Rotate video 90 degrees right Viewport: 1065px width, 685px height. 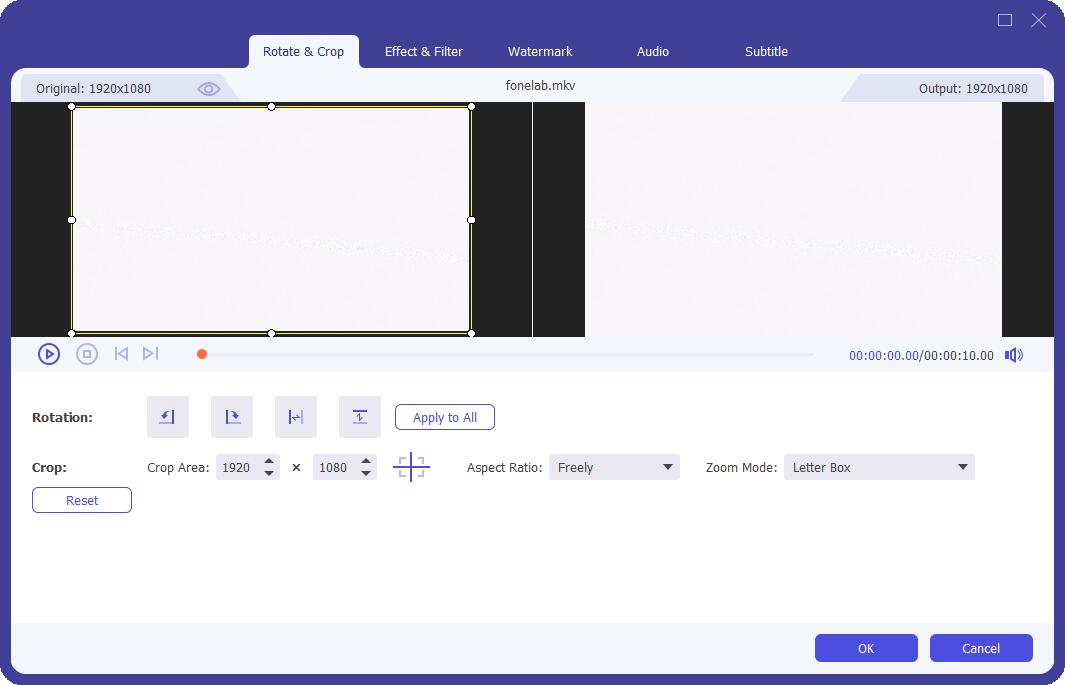[x=232, y=417]
